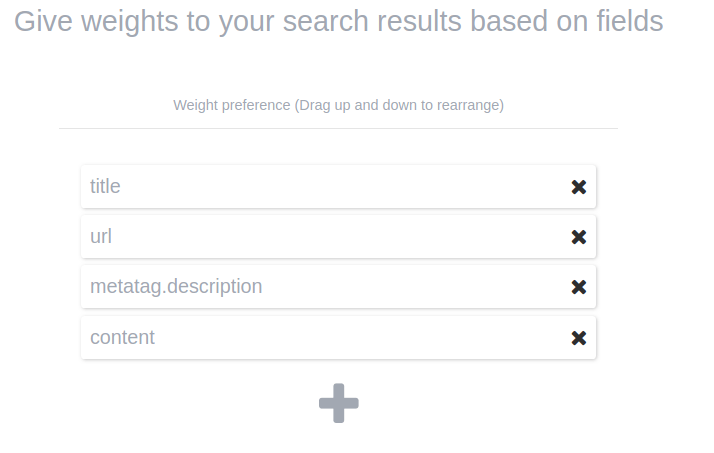Delete the url field using its X icon
714x453 pixels.
click(578, 237)
